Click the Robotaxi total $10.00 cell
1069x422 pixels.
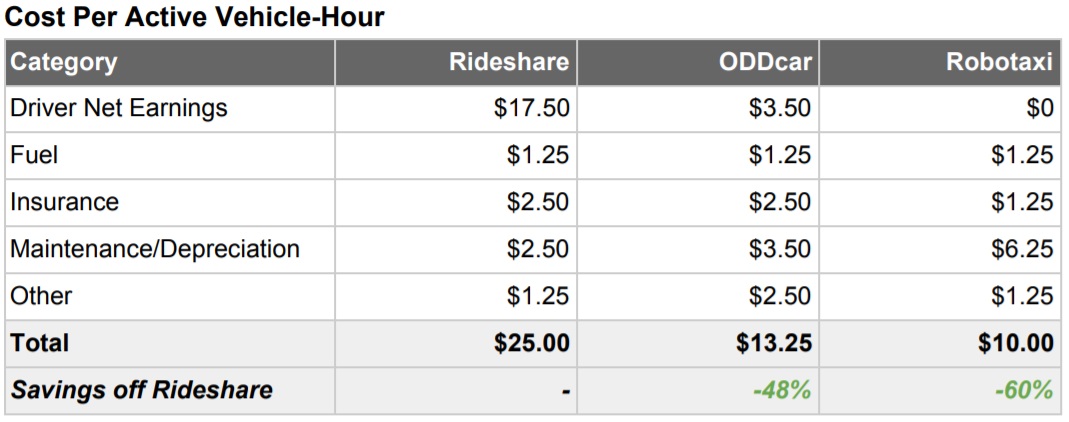pyautogui.click(x=1016, y=343)
